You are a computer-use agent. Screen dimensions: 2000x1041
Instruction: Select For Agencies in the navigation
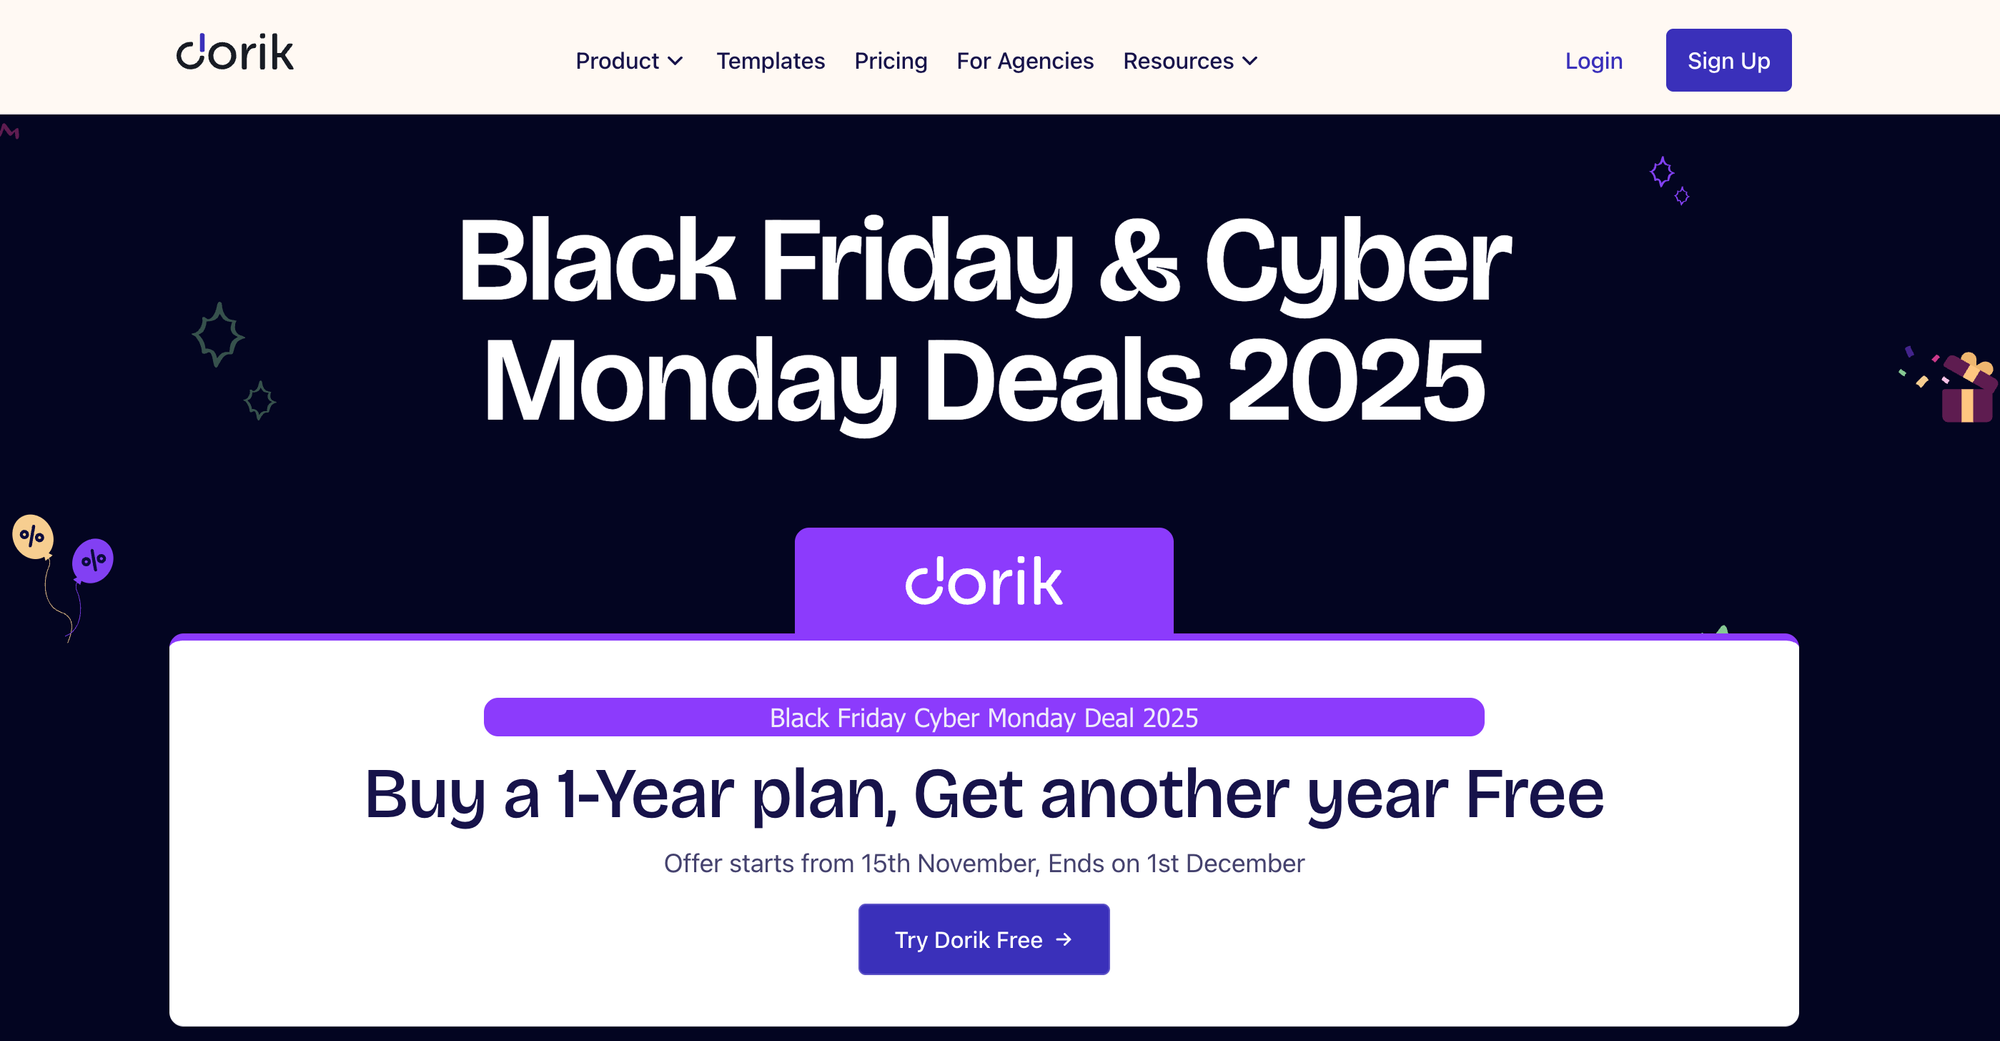tap(1025, 61)
